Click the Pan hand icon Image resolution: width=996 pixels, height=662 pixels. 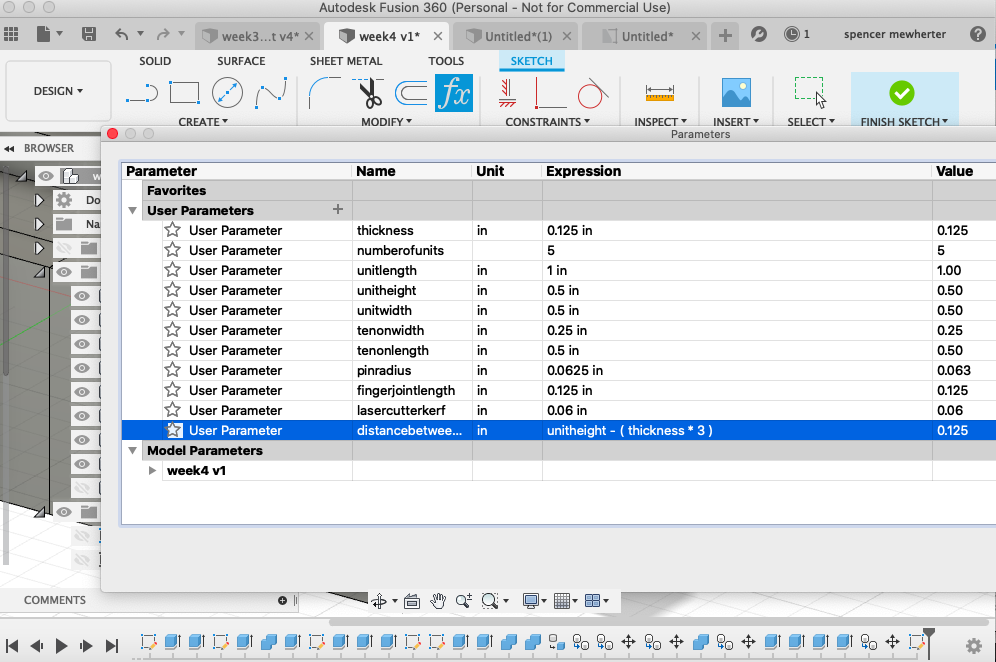[438, 600]
